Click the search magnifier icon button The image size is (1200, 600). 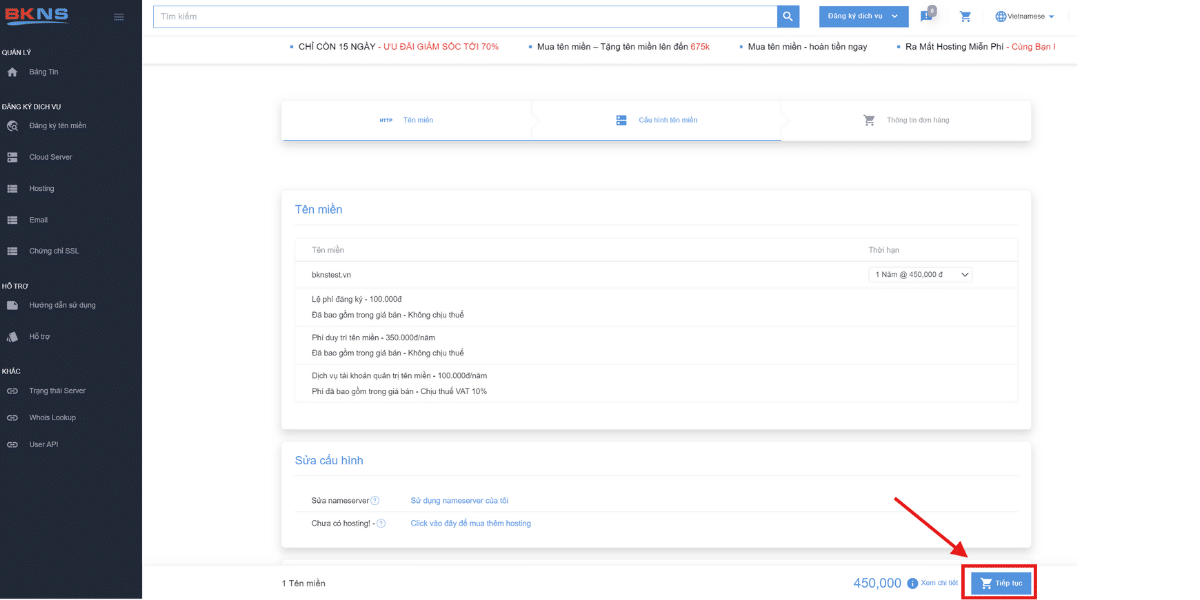pos(788,16)
